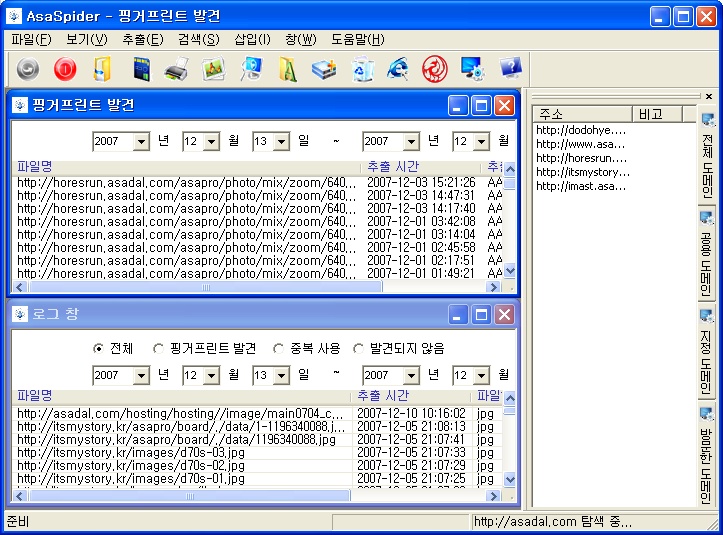Click the Internet Explorer toolbar icon
This screenshot has width=723, height=535.
click(398, 70)
